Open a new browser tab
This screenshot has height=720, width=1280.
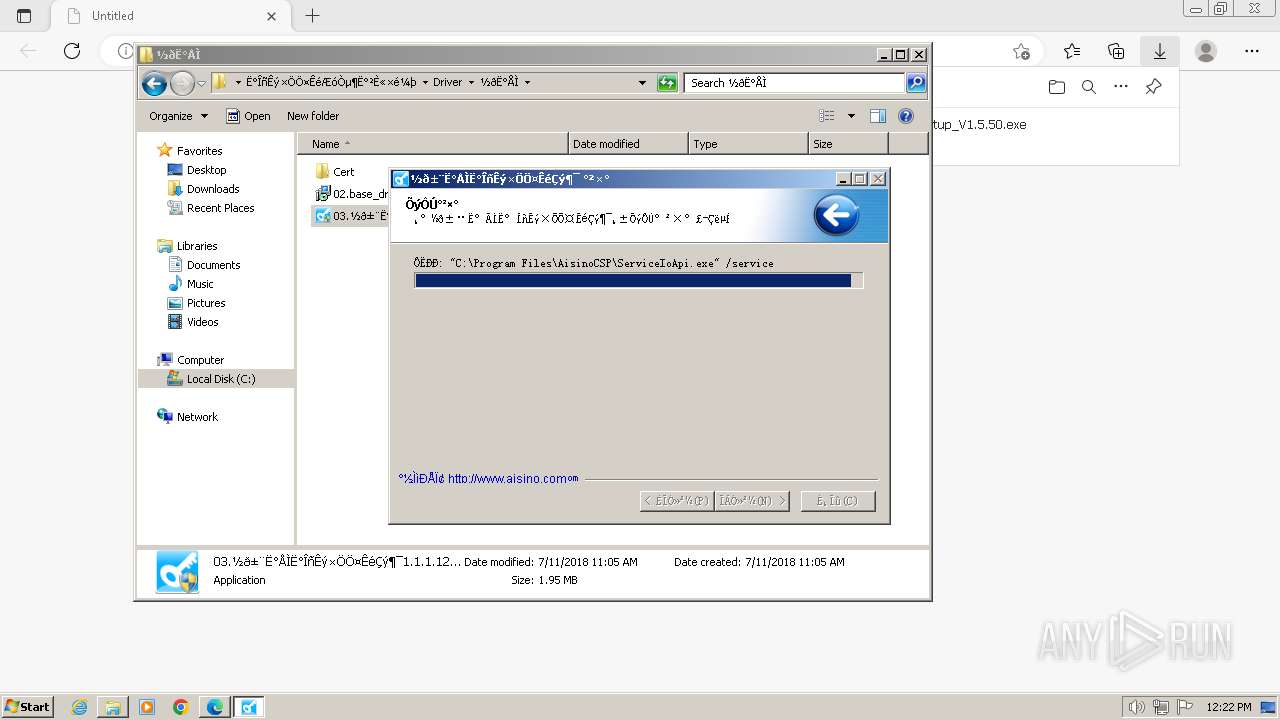[313, 16]
